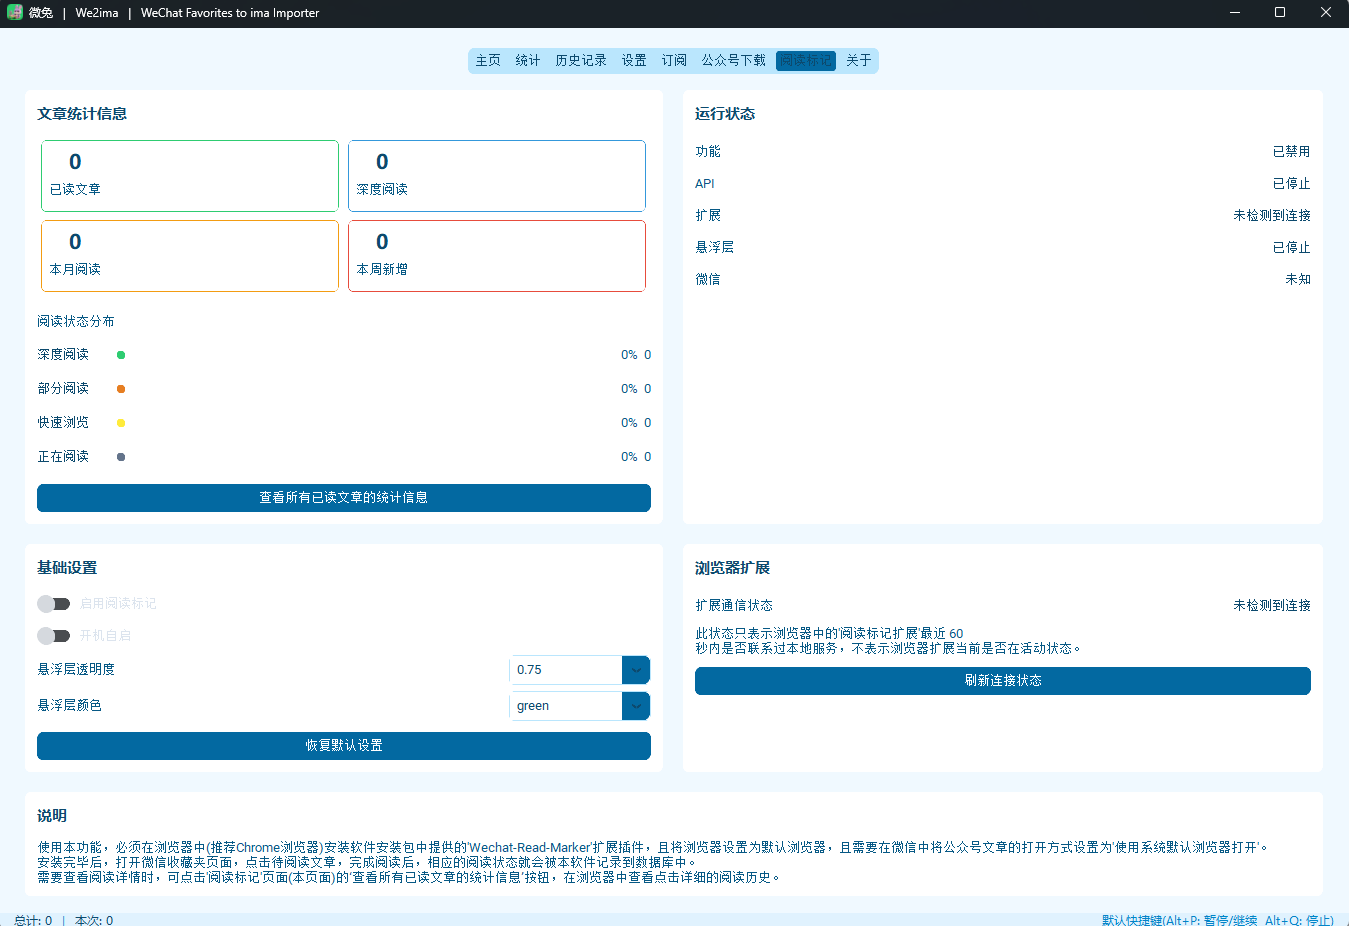Click the 已停止 value in the 悬浮层 row
Screen dimensions: 1349x926
tap(1291, 248)
